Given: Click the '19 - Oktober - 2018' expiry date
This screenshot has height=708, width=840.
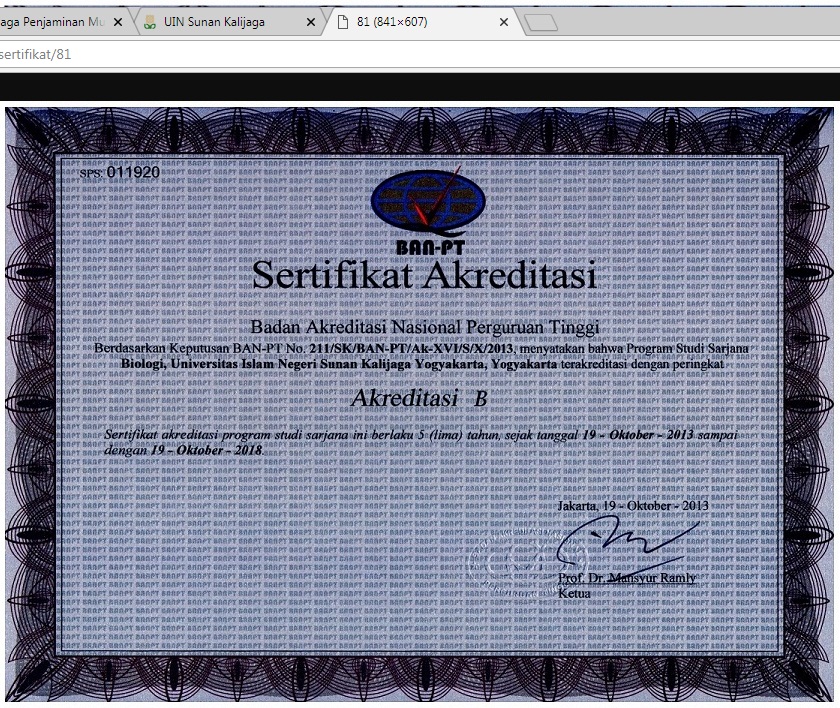Looking at the screenshot, I should click(207, 450).
